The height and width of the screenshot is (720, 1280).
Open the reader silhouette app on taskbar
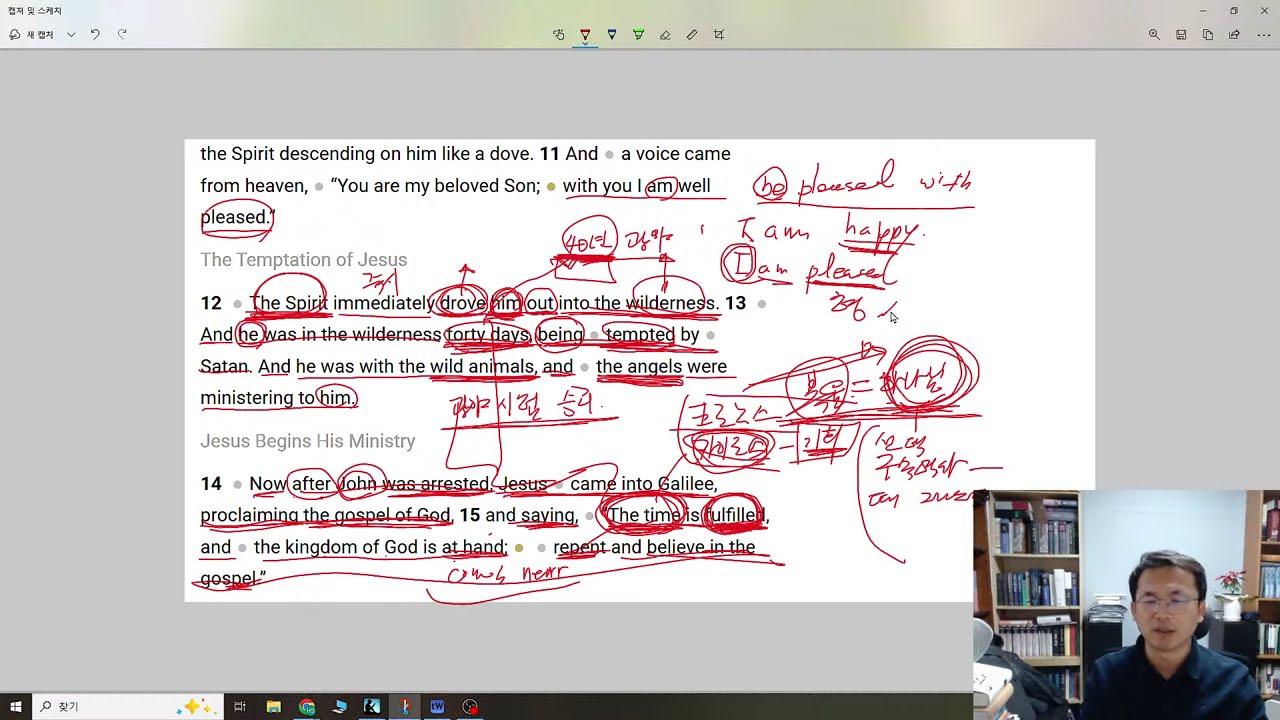372,706
